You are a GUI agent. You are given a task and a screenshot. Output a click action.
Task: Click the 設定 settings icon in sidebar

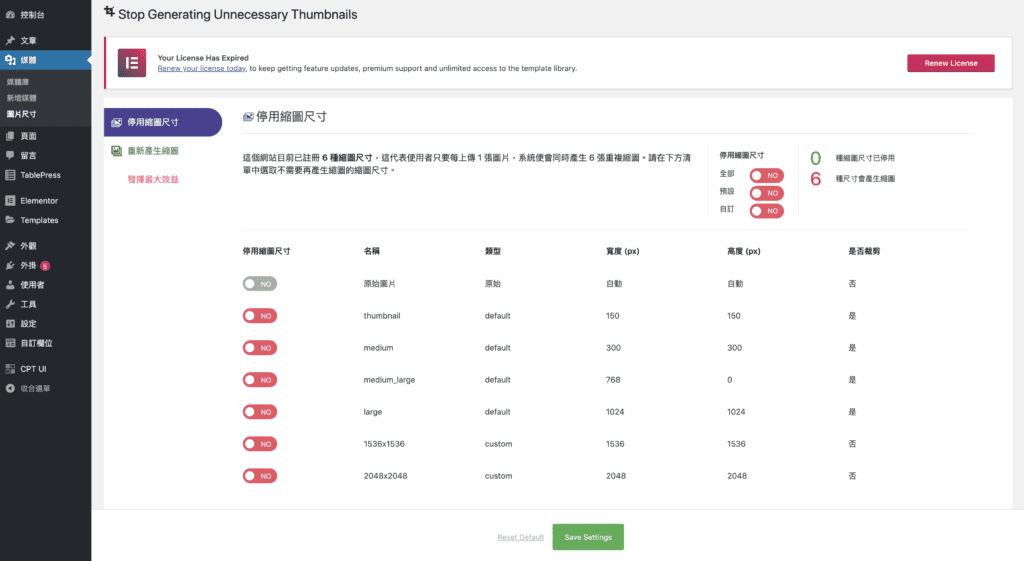tap(10, 323)
